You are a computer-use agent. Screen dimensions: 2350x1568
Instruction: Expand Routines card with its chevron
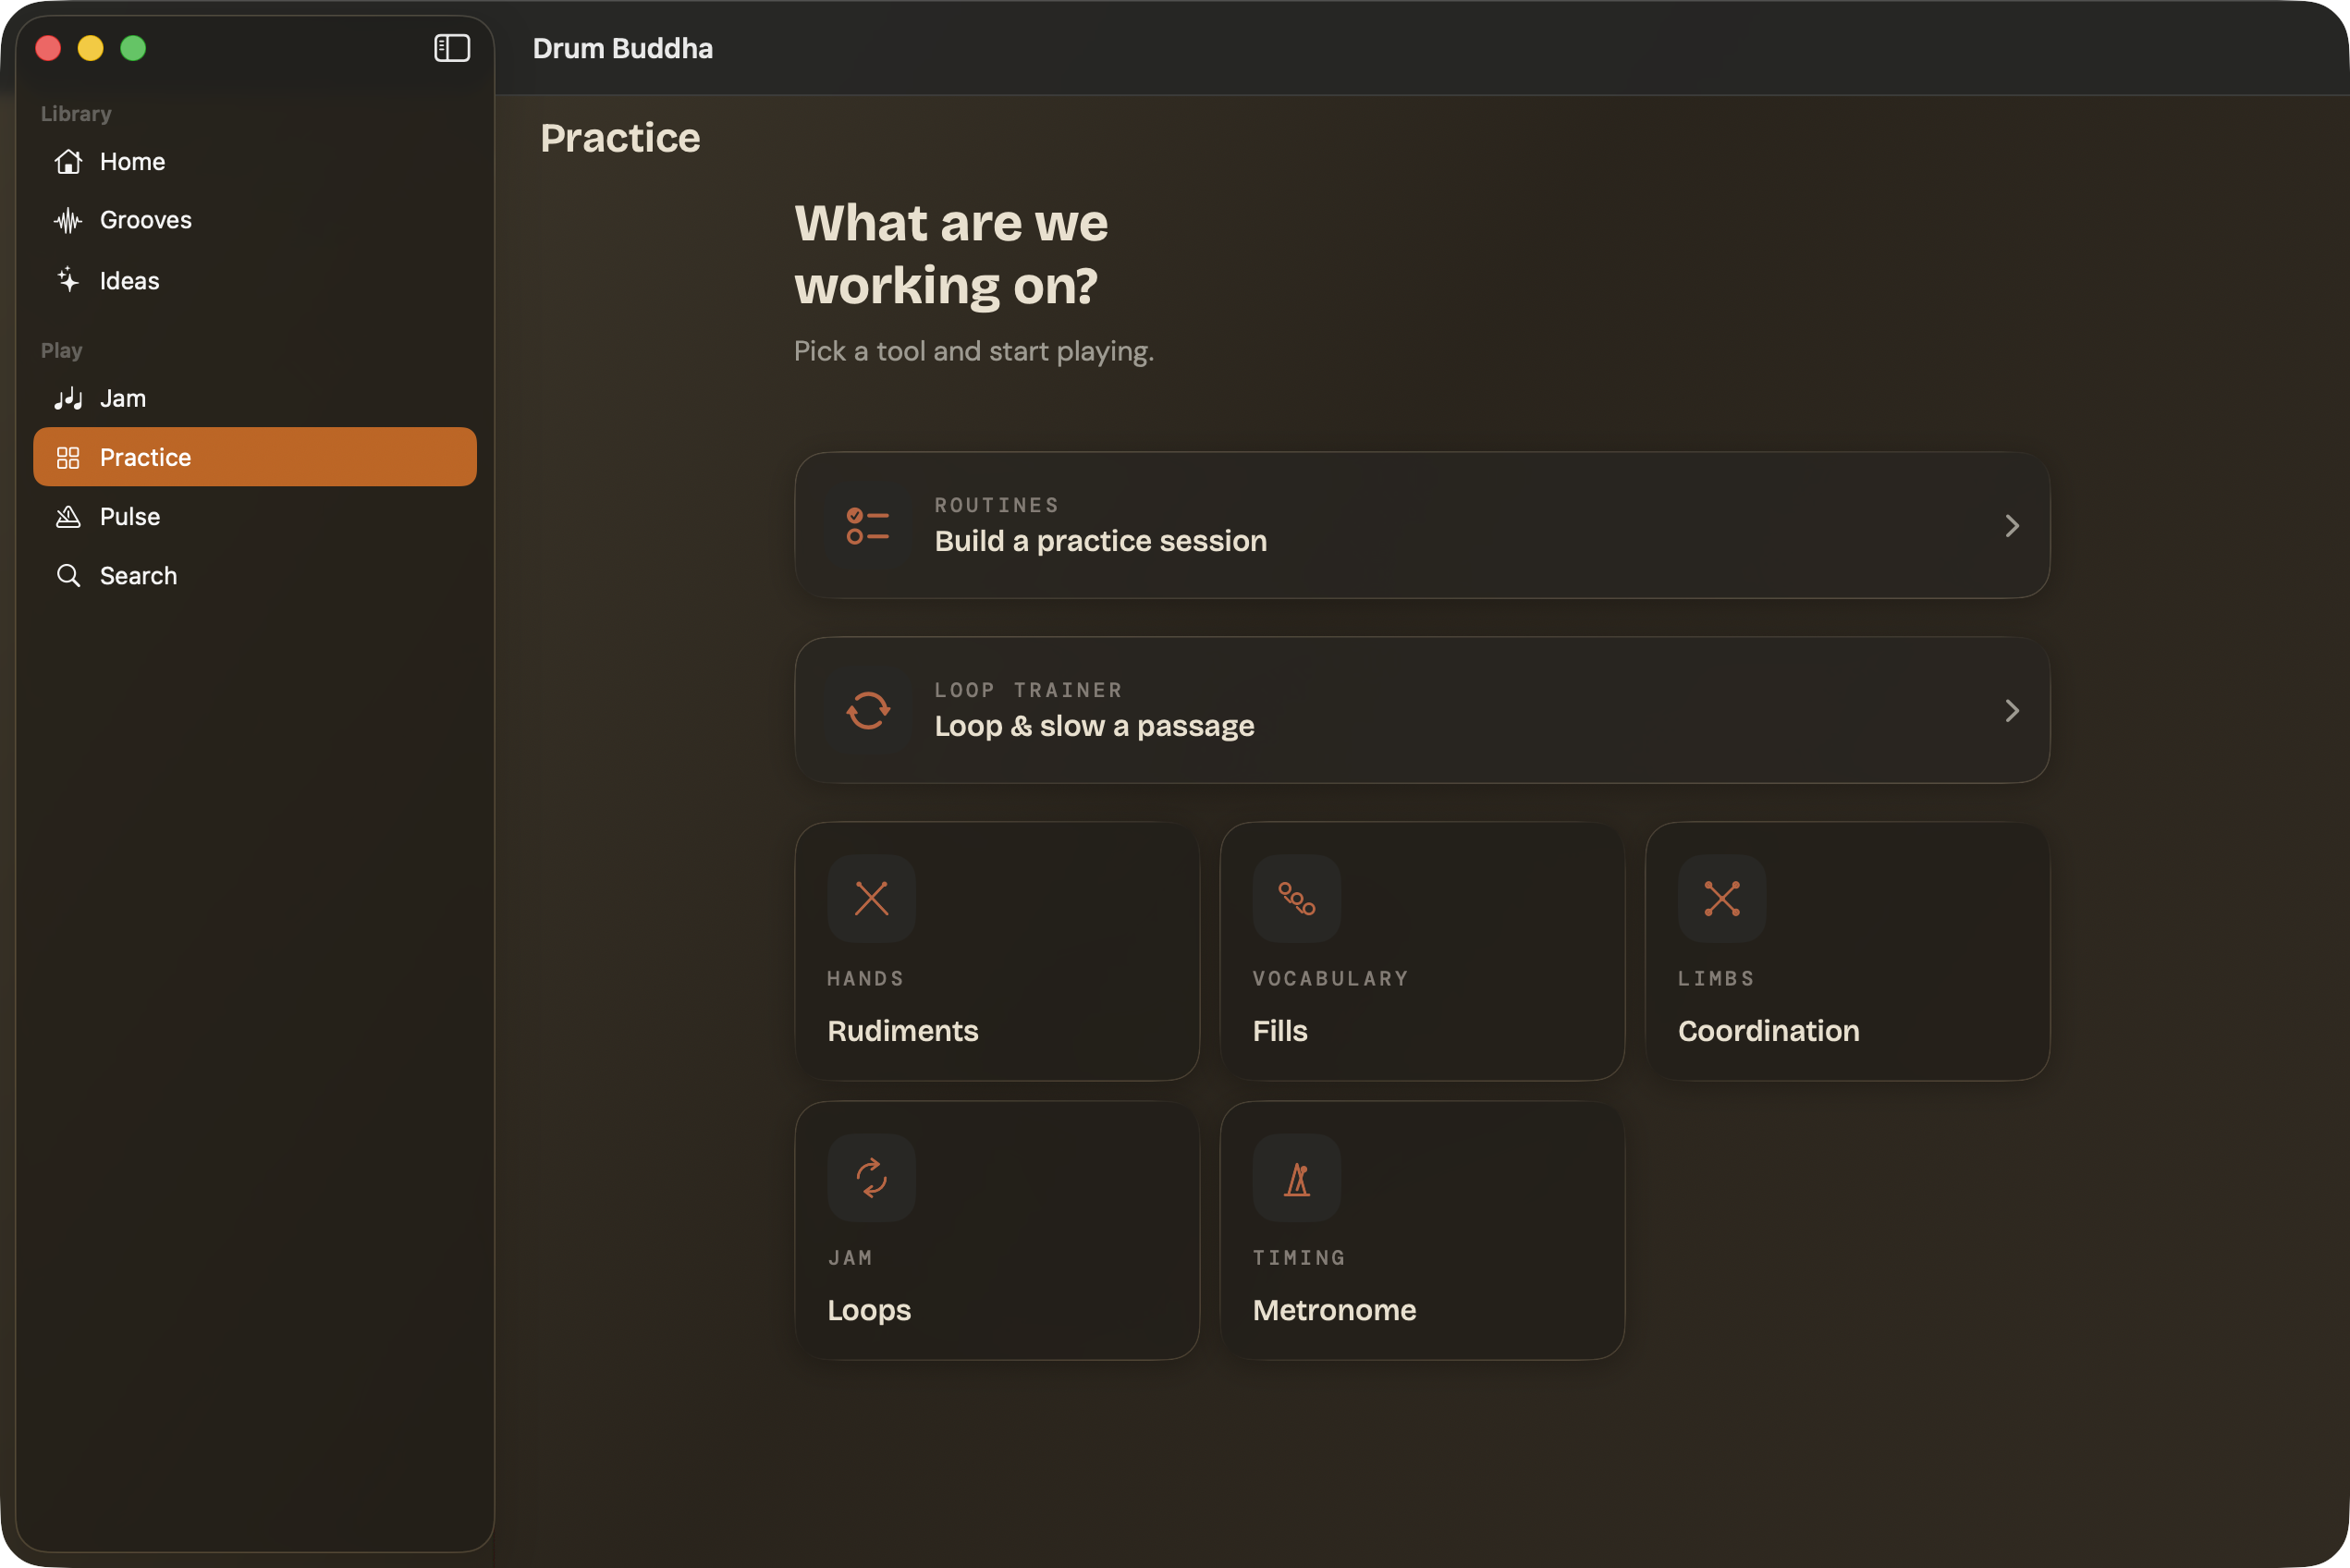pos(2011,525)
